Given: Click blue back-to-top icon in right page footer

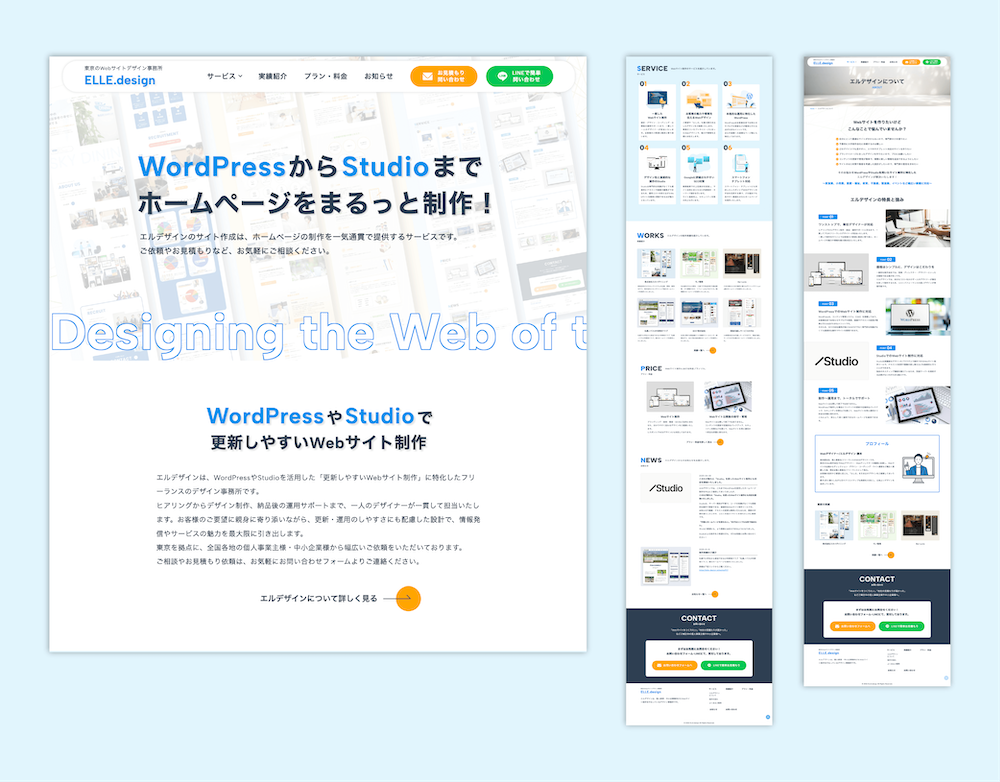Looking at the screenshot, I should (x=946, y=678).
